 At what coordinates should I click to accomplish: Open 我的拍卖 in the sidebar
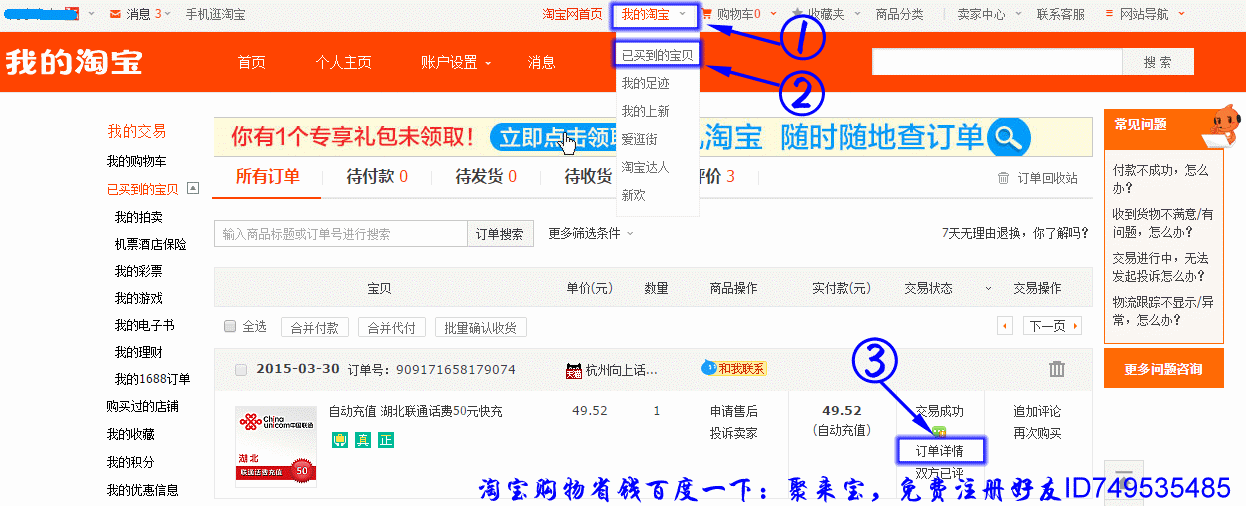tap(138, 216)
